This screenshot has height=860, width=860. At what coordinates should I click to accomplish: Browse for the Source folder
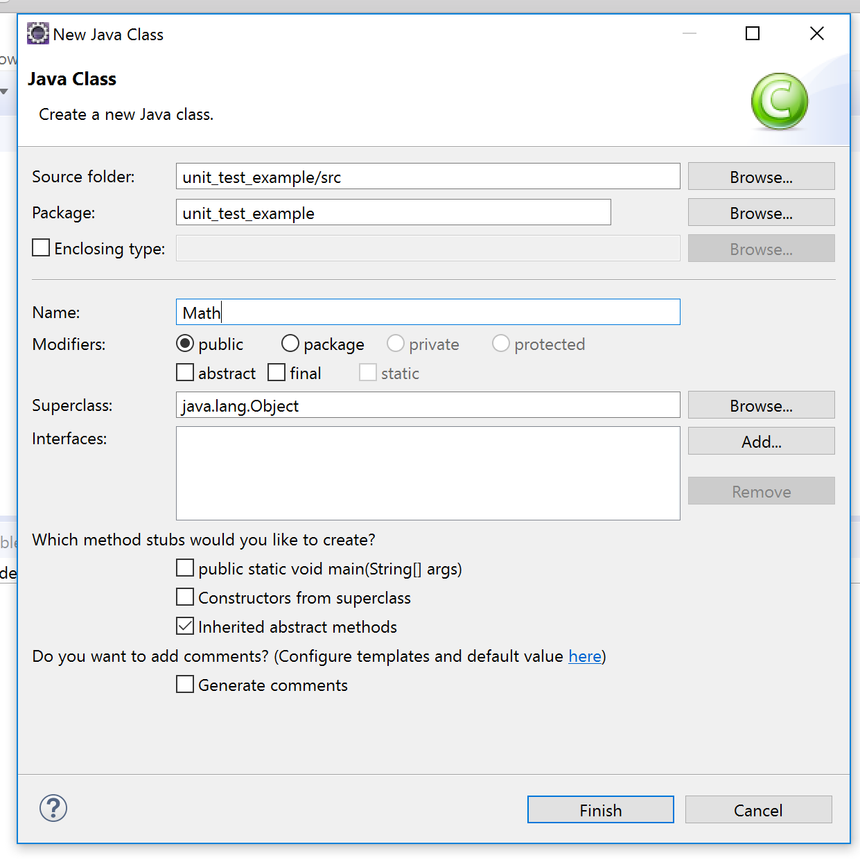(x=760, y=177)
